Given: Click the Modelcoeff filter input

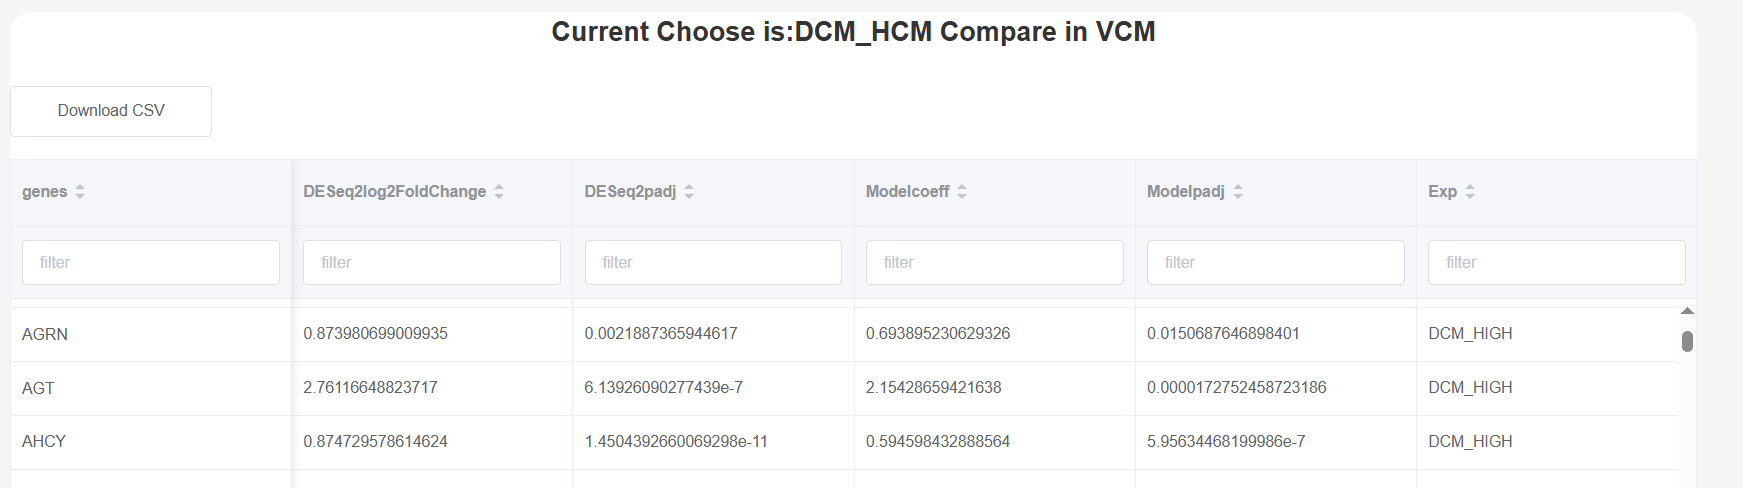Looking at the screenshot, I should click(x=994, y=262).
